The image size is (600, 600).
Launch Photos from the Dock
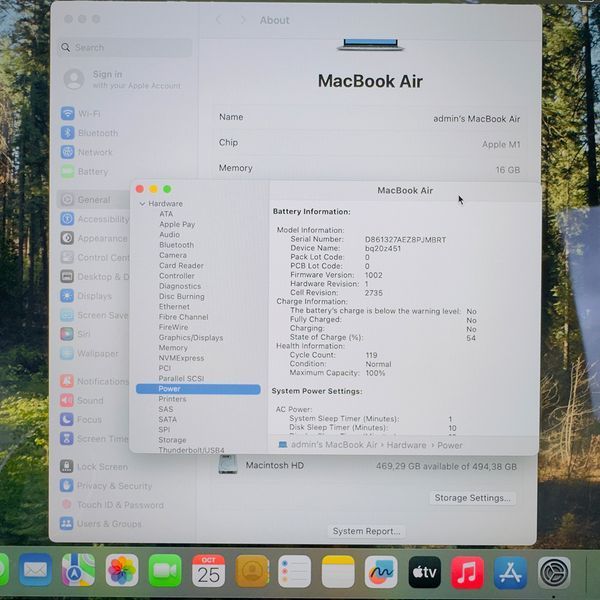[122, 571]
